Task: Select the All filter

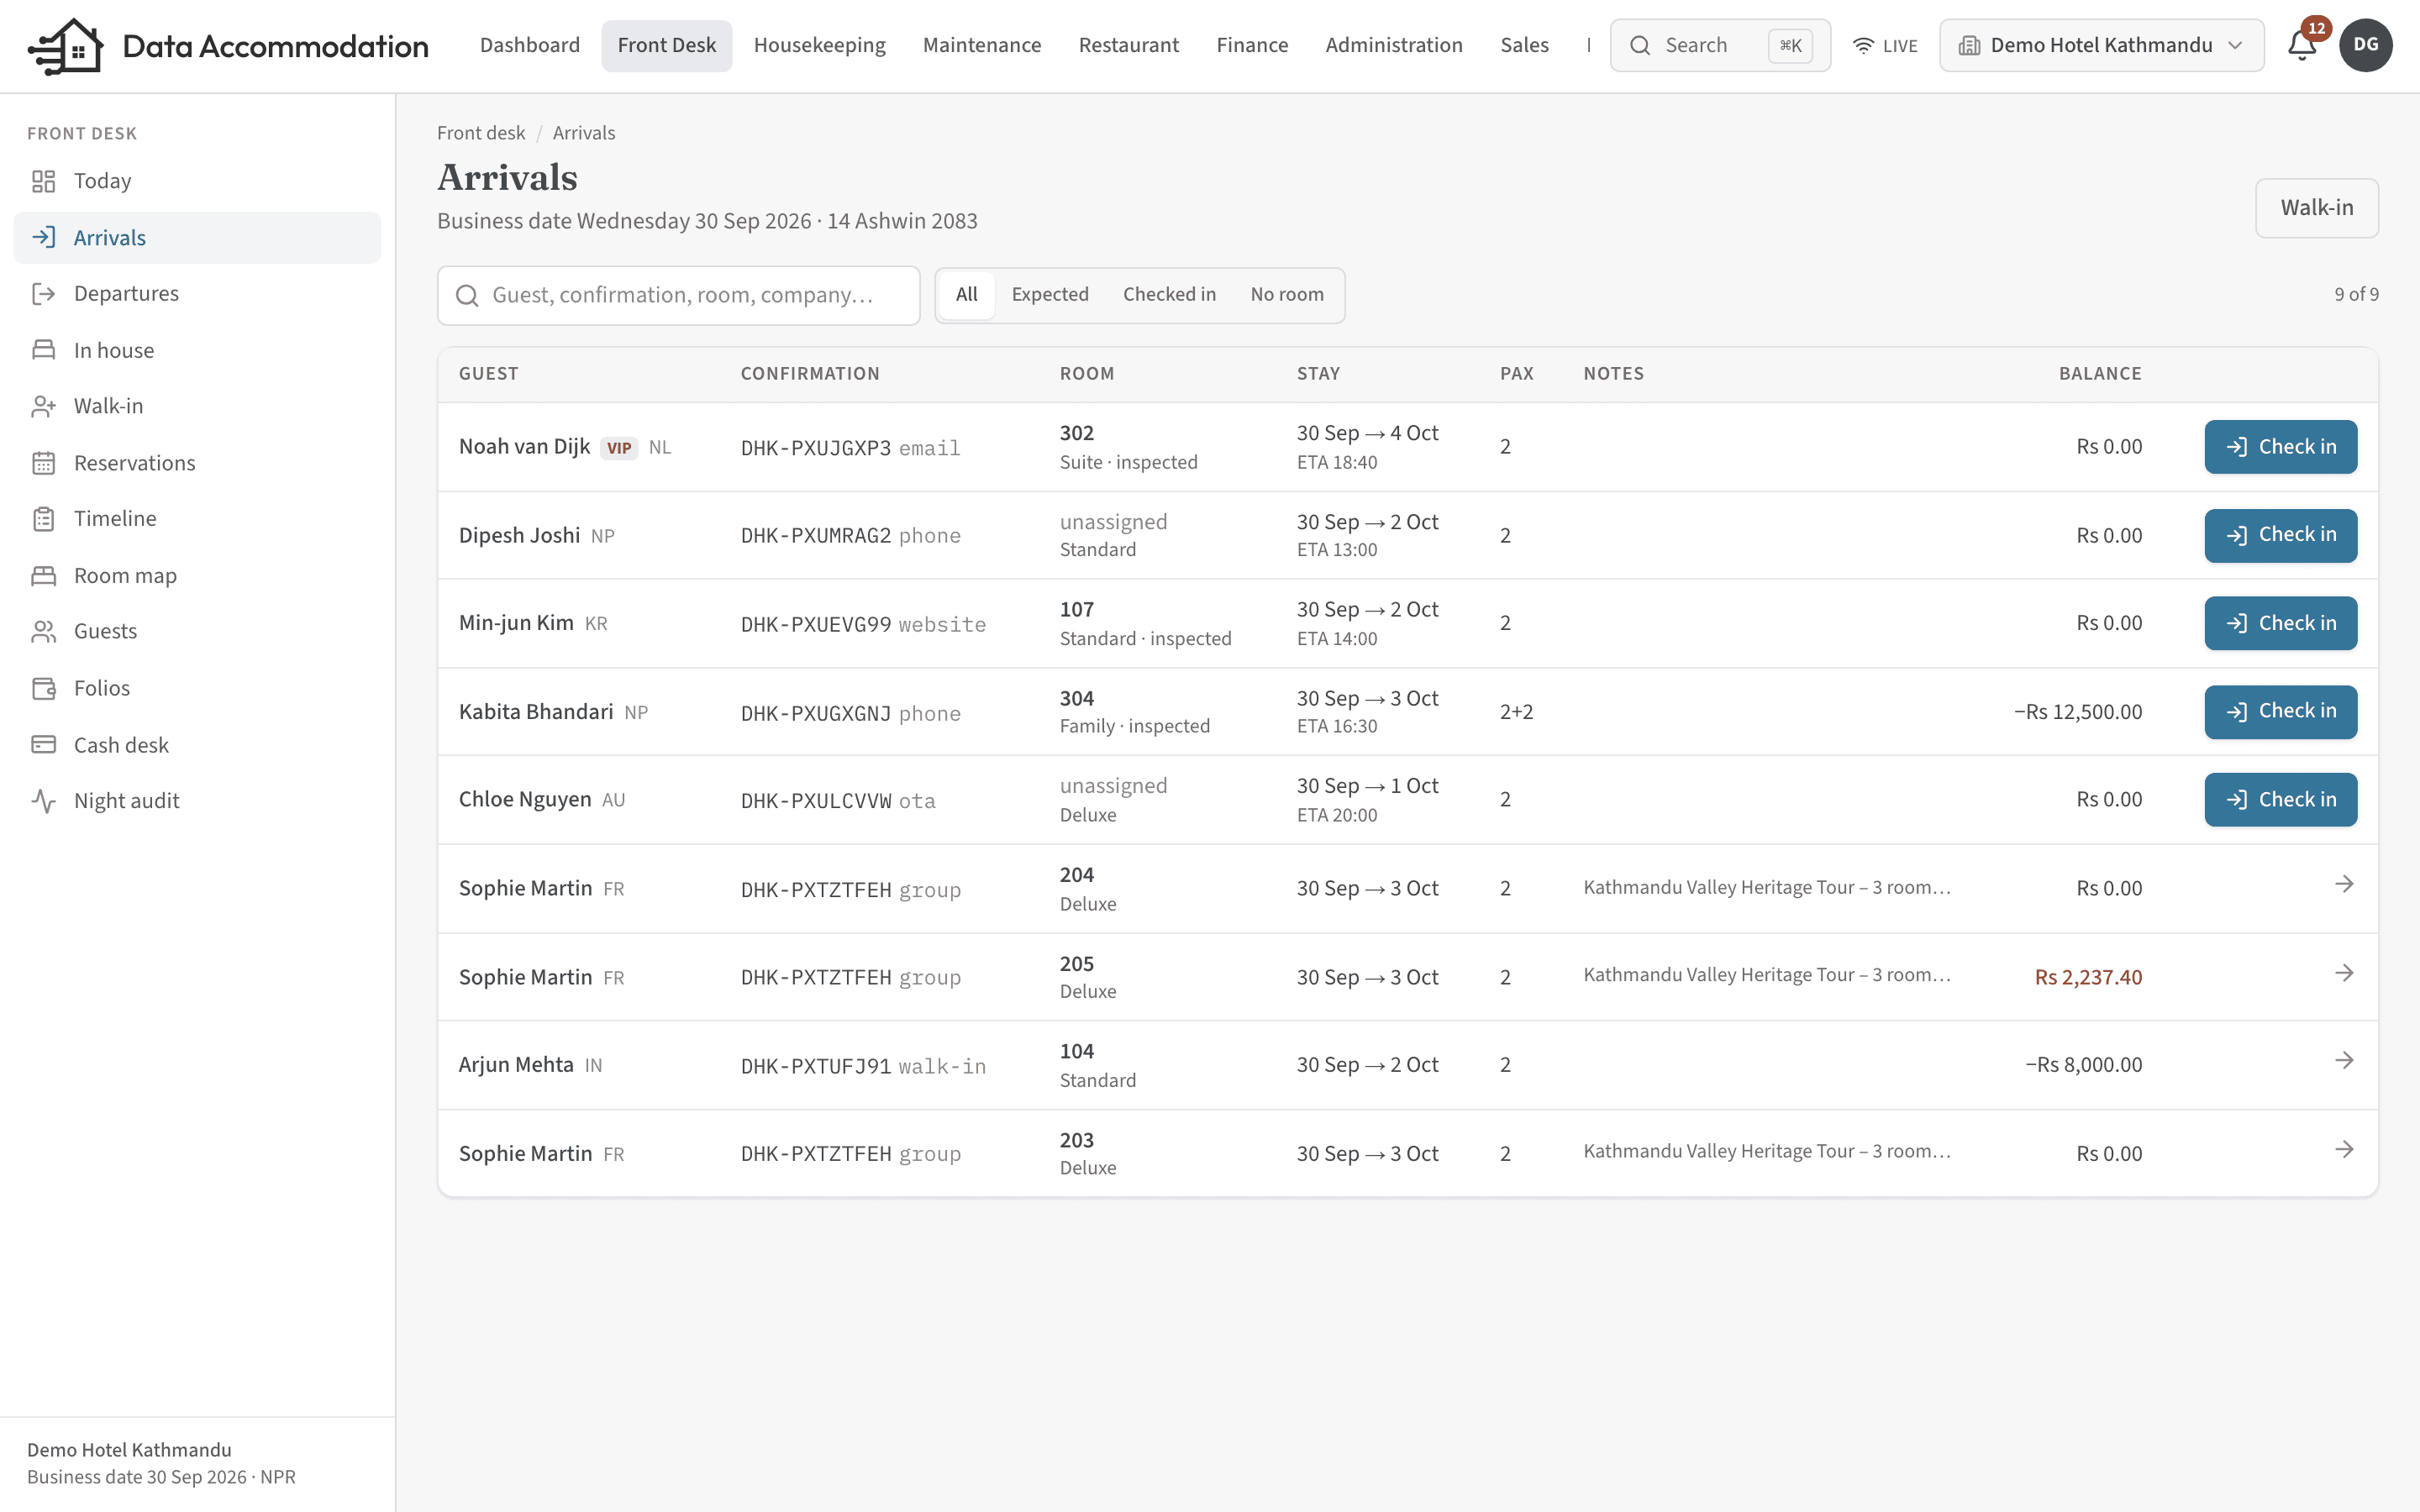Action: click(x=966, y=295)
